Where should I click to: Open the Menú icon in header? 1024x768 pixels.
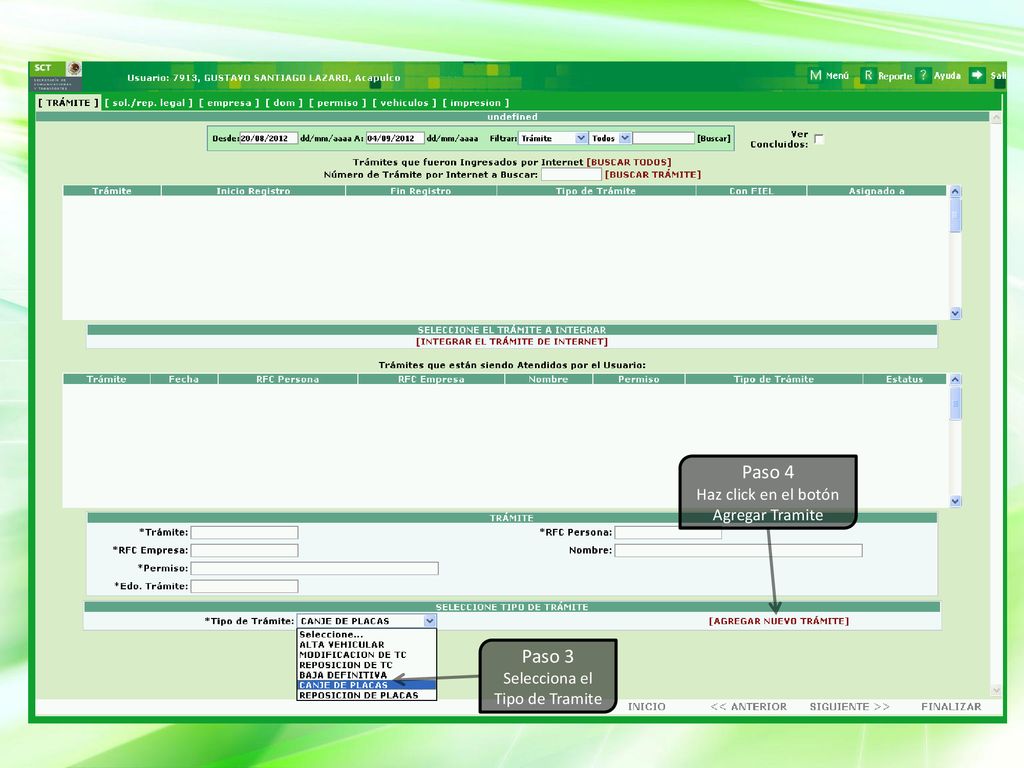[815, 75]
